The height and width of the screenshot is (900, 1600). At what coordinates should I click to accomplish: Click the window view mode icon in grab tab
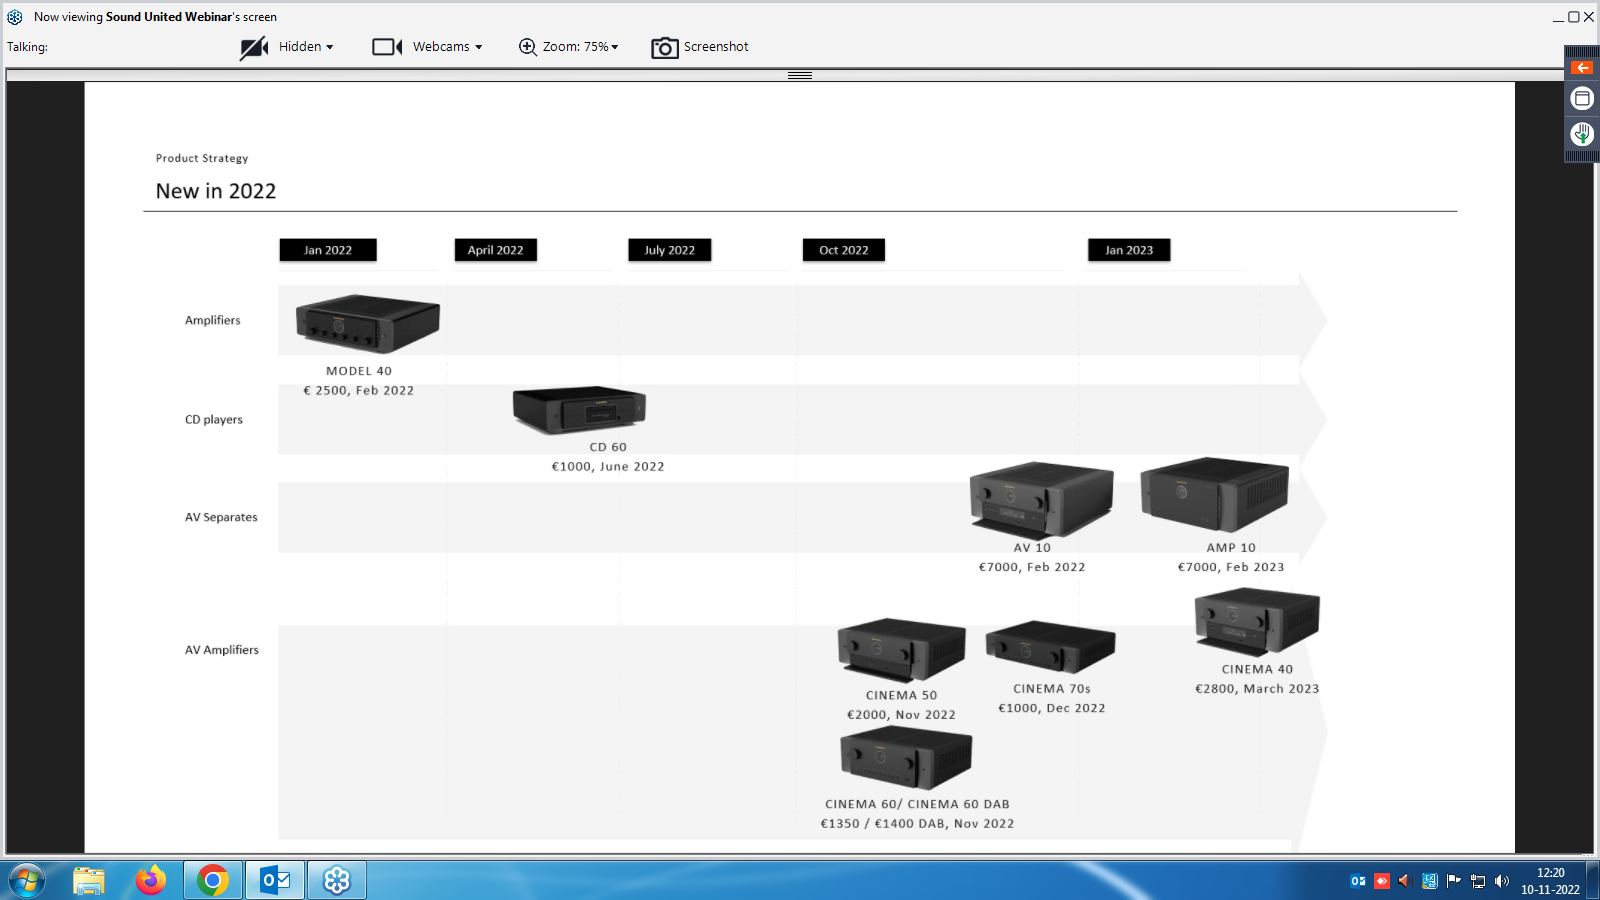pyautogui.click(x=1582, y=98)
